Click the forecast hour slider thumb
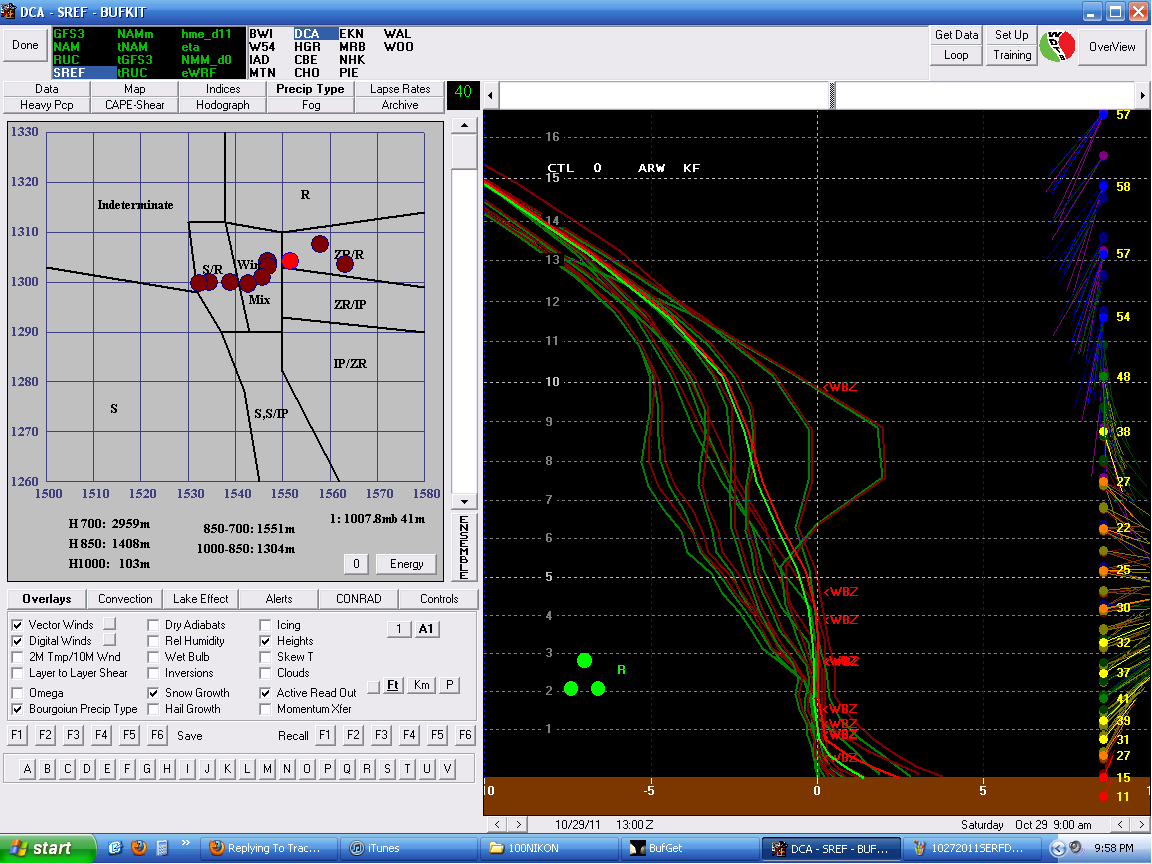Screen dimensions: 1152x864 pyautogui.click(x=832, y=95)
